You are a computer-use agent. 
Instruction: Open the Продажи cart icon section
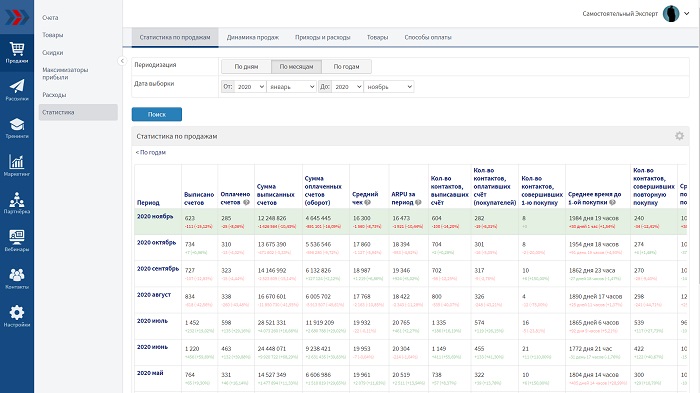17,52
